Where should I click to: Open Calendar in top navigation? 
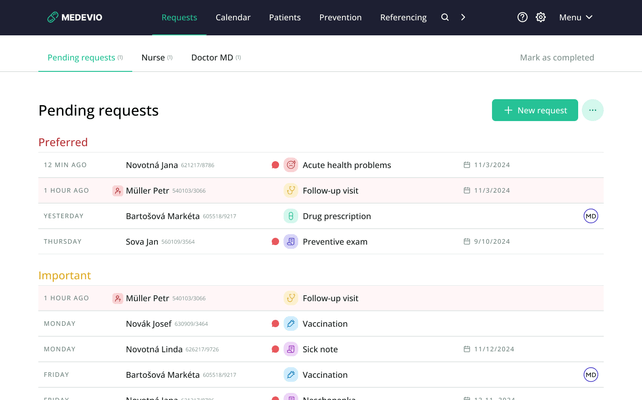(232, 17)
